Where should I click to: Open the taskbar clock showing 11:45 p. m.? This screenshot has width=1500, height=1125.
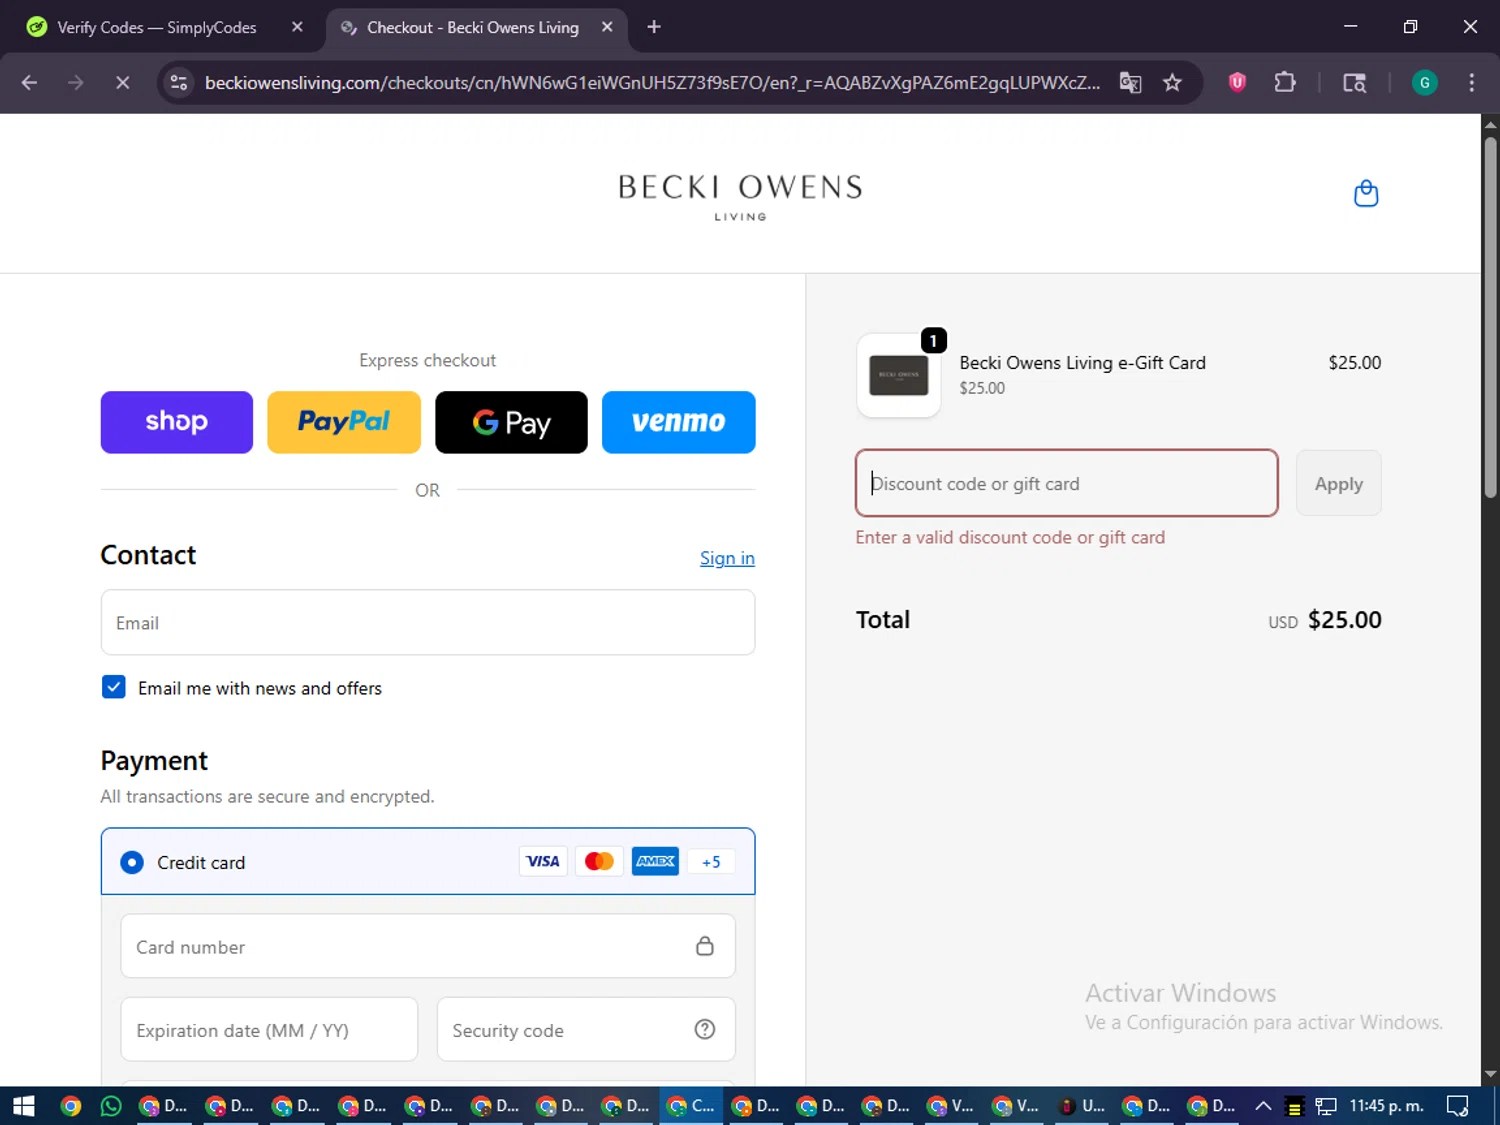[1386, 1106]
